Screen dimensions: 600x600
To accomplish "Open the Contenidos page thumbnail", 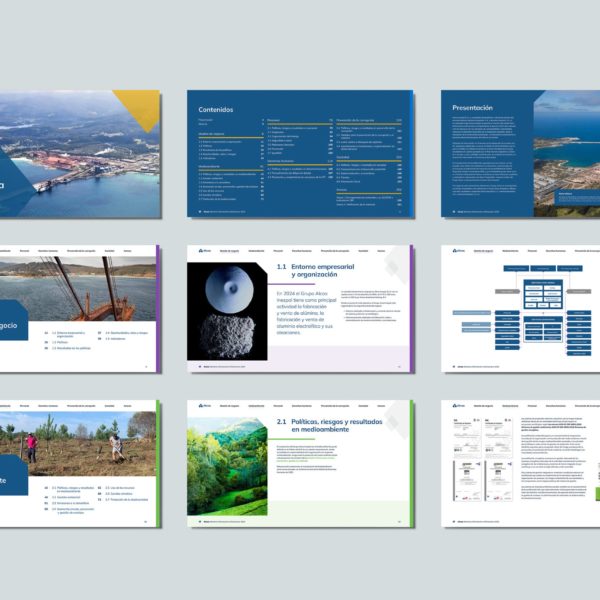I will (299, 154).
